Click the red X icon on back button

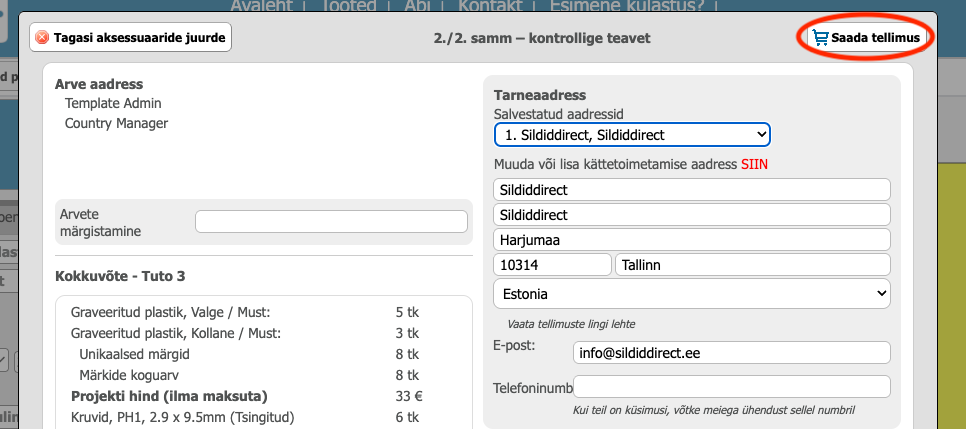pos(42,38)
